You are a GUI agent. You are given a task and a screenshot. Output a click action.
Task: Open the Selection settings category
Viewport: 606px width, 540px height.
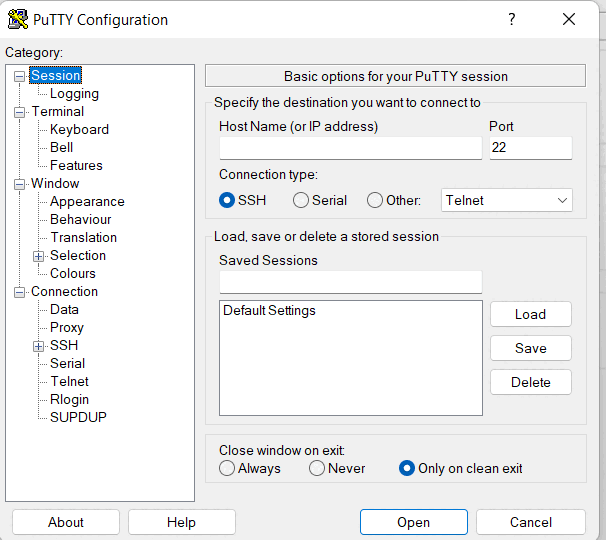click(x=78, y=255)
